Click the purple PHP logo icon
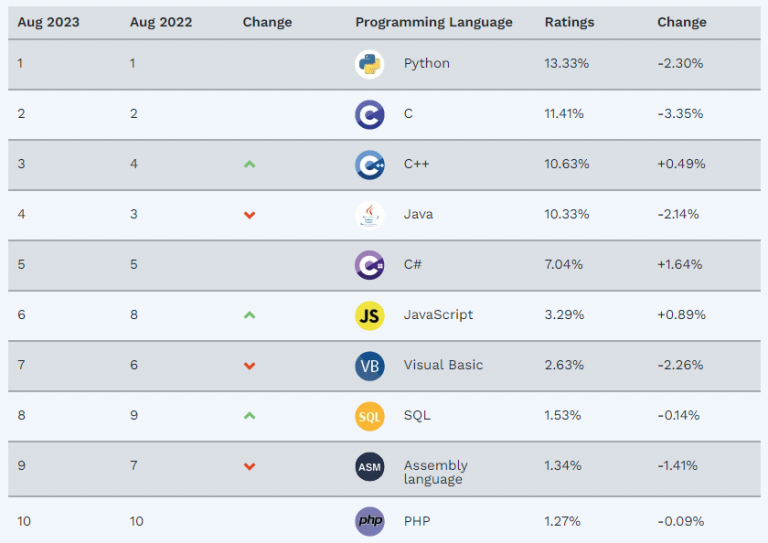This screenshot has height=543, width=768. point(369,521)
